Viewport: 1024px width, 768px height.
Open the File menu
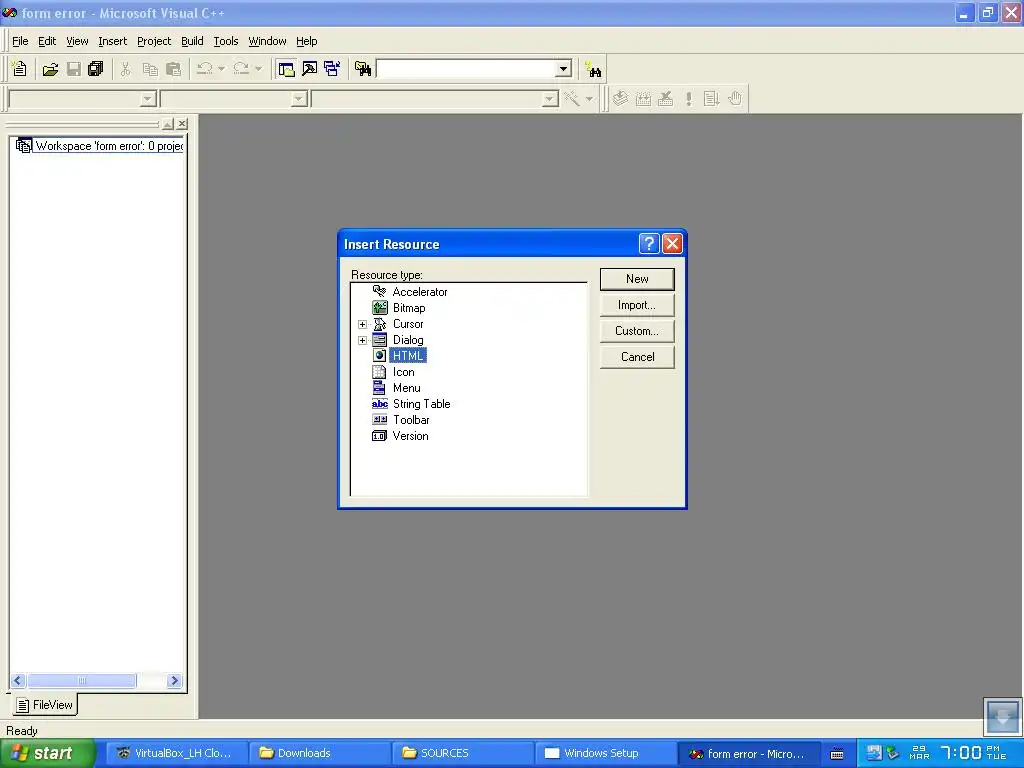20,41
